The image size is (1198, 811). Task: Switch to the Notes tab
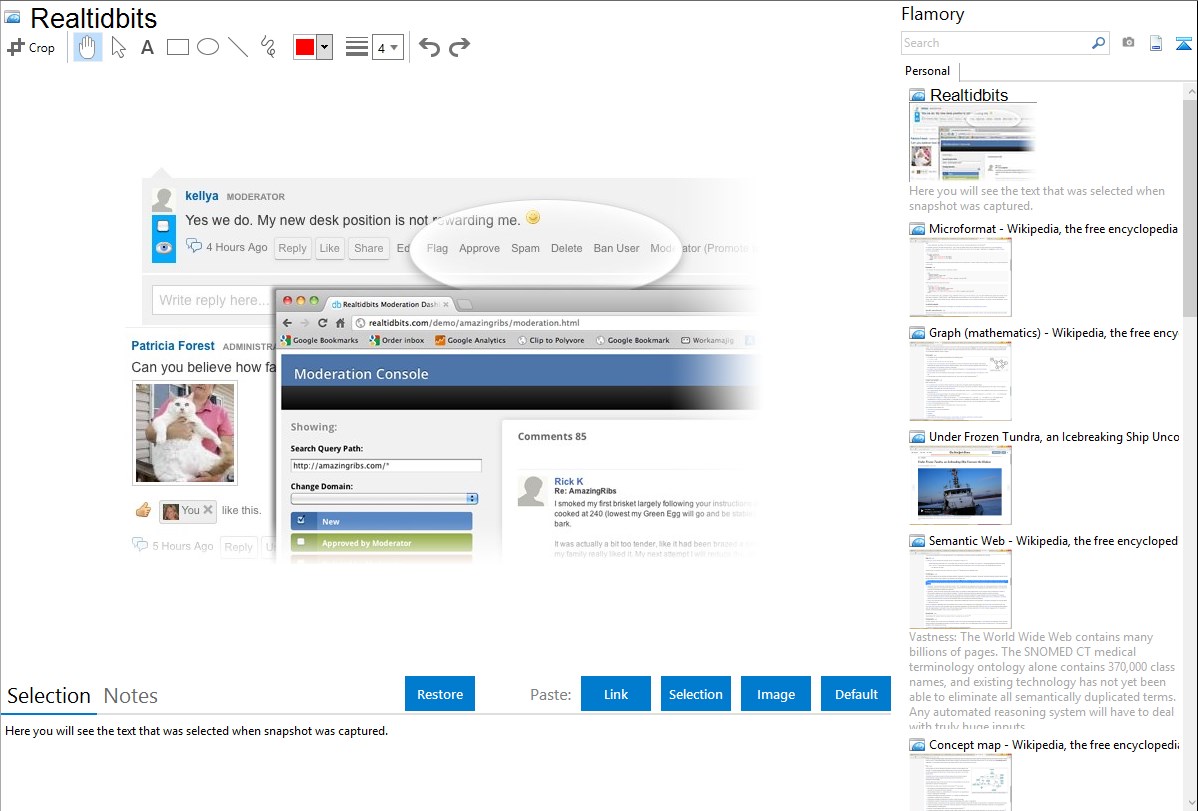[131, 696]
